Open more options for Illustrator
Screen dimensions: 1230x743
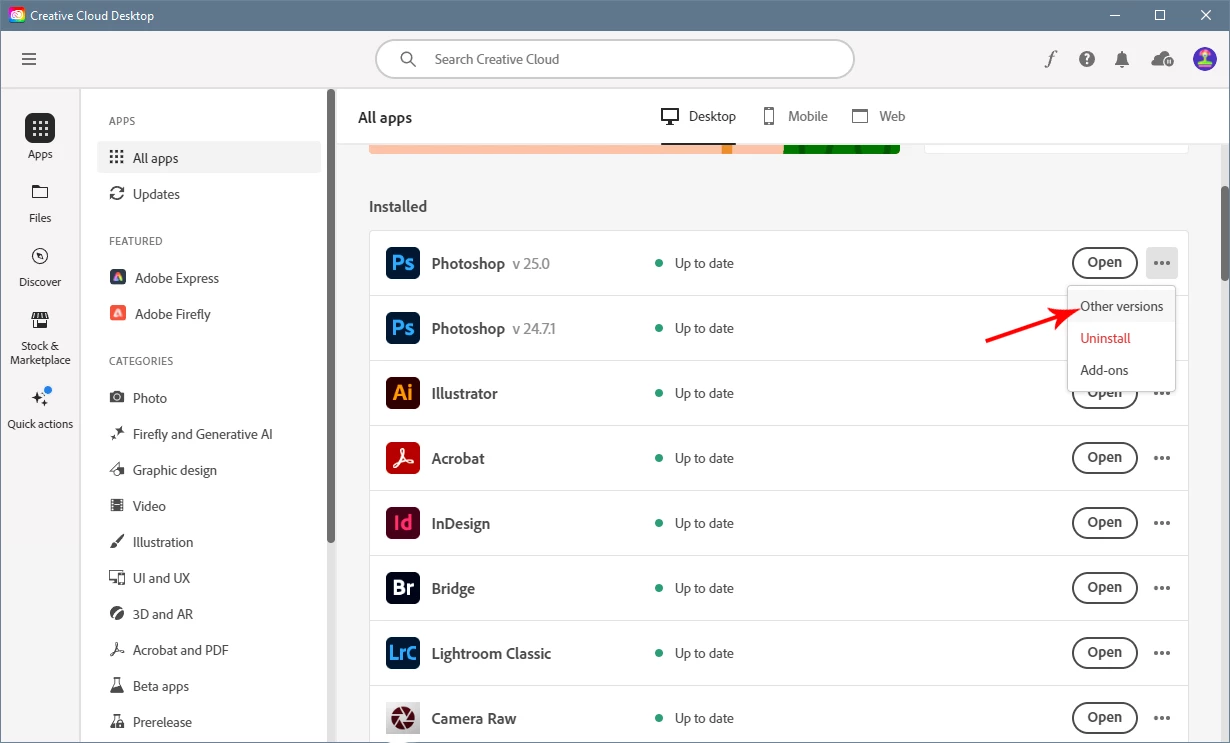point(1162,394)
